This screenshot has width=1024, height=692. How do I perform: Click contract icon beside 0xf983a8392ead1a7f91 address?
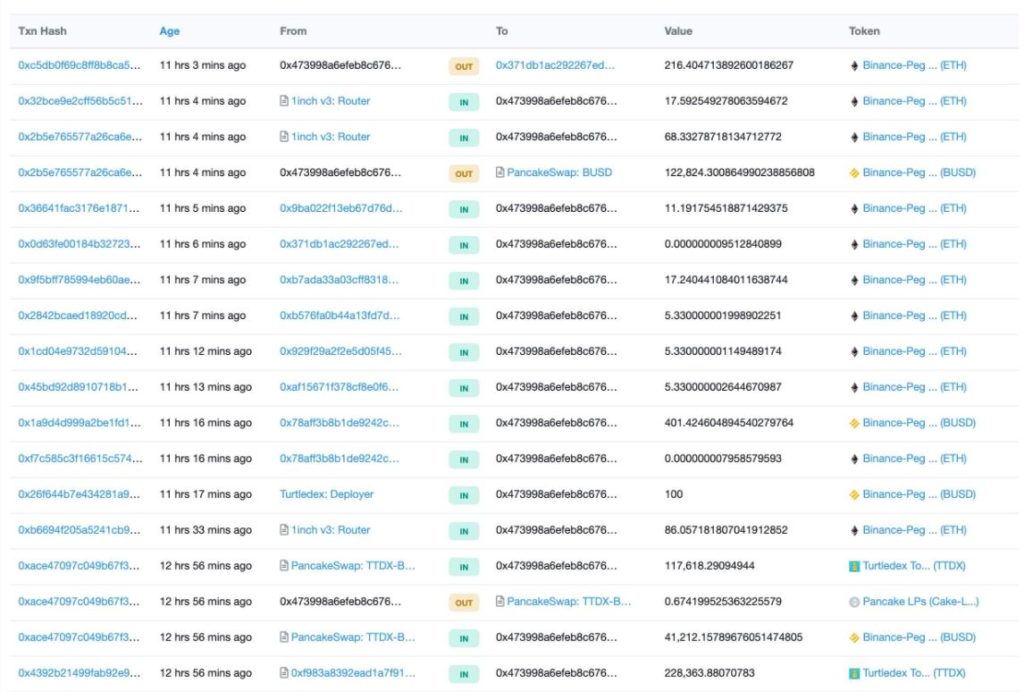pyautogui.click(x=284, y=673)
